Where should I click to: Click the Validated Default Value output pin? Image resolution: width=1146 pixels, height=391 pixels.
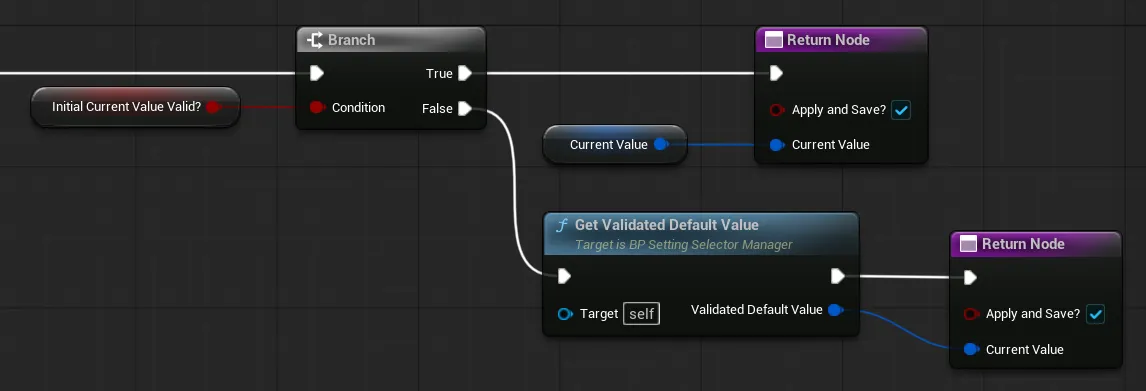click(x=835, y=310)
